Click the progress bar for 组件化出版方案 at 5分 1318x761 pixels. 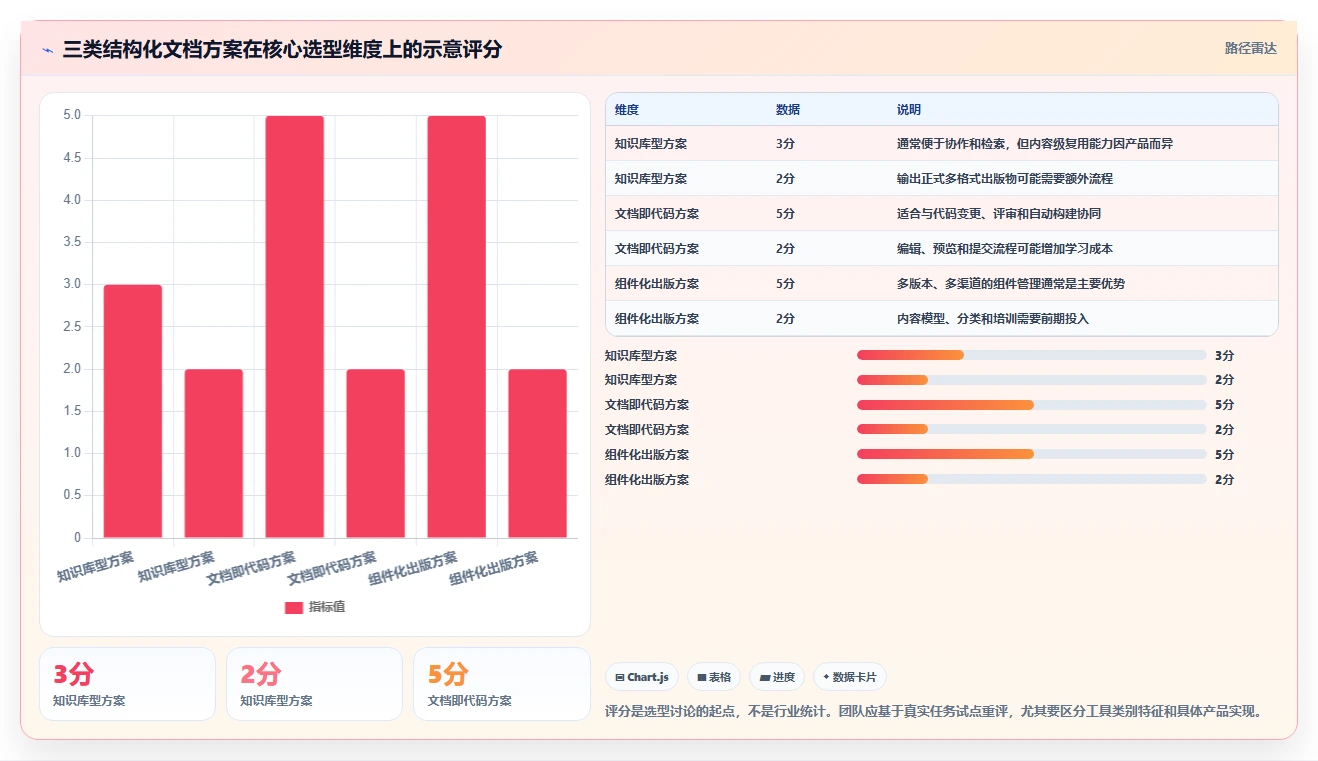click(x=1031, y=455)
